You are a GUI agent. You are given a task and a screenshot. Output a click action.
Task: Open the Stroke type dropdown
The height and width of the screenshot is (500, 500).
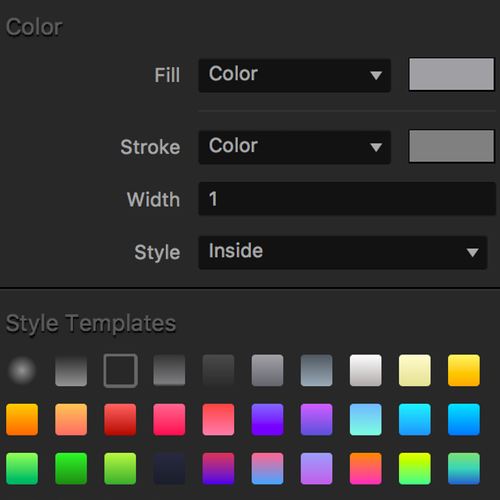(294, 147)
